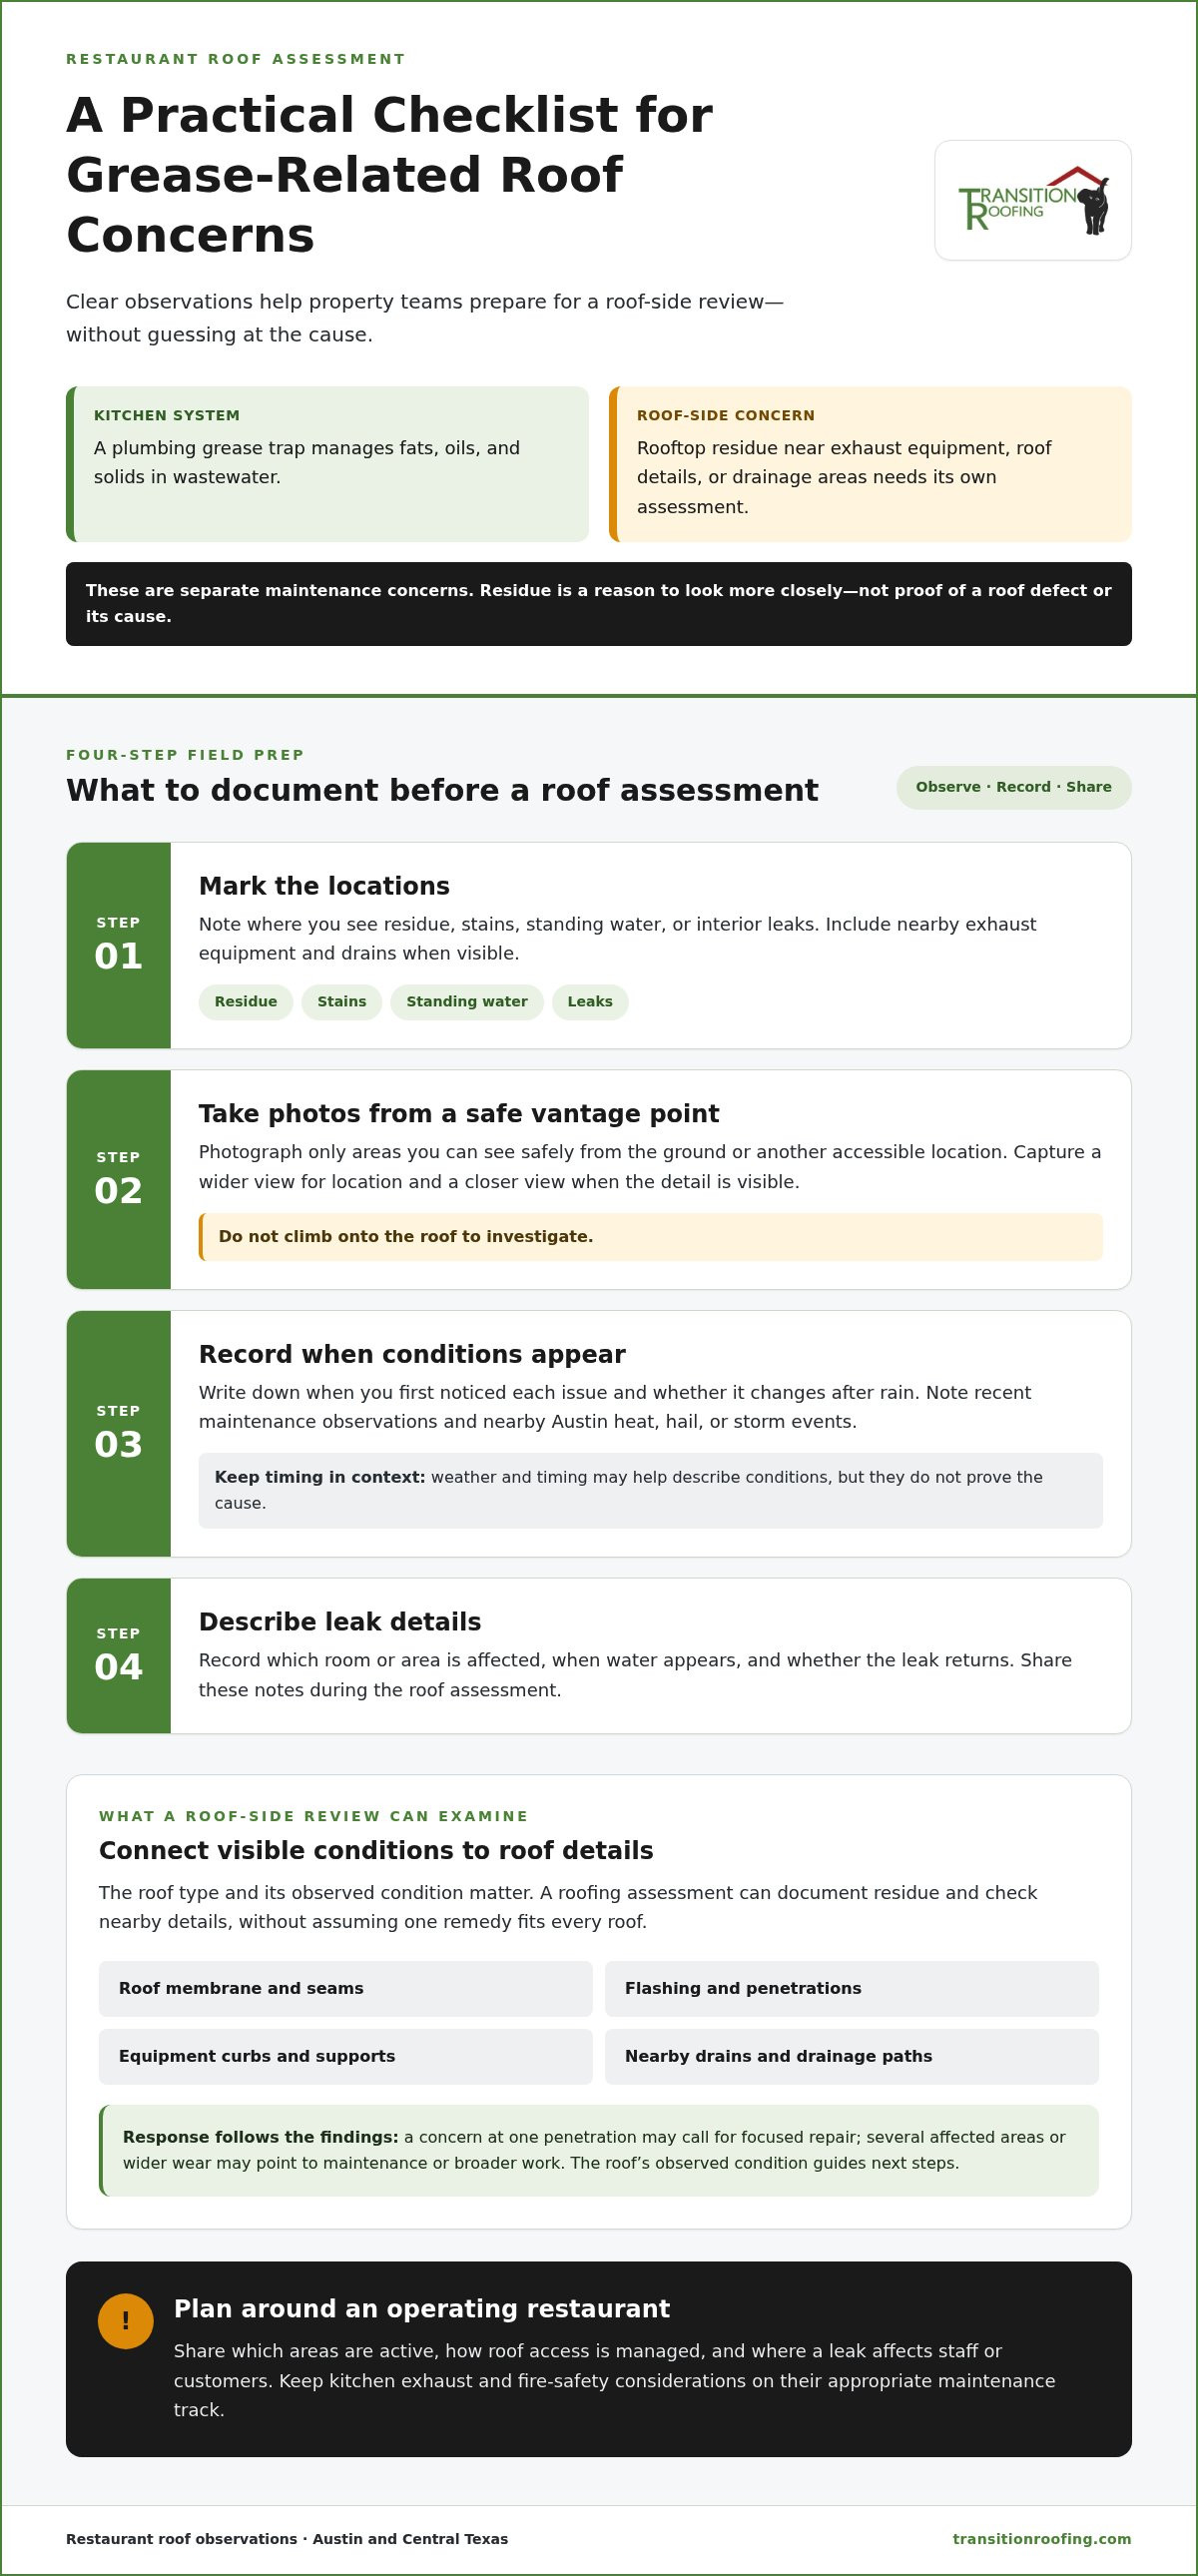Click the Residue tag pill
1198x2576 pixels.
point(246,1002)
